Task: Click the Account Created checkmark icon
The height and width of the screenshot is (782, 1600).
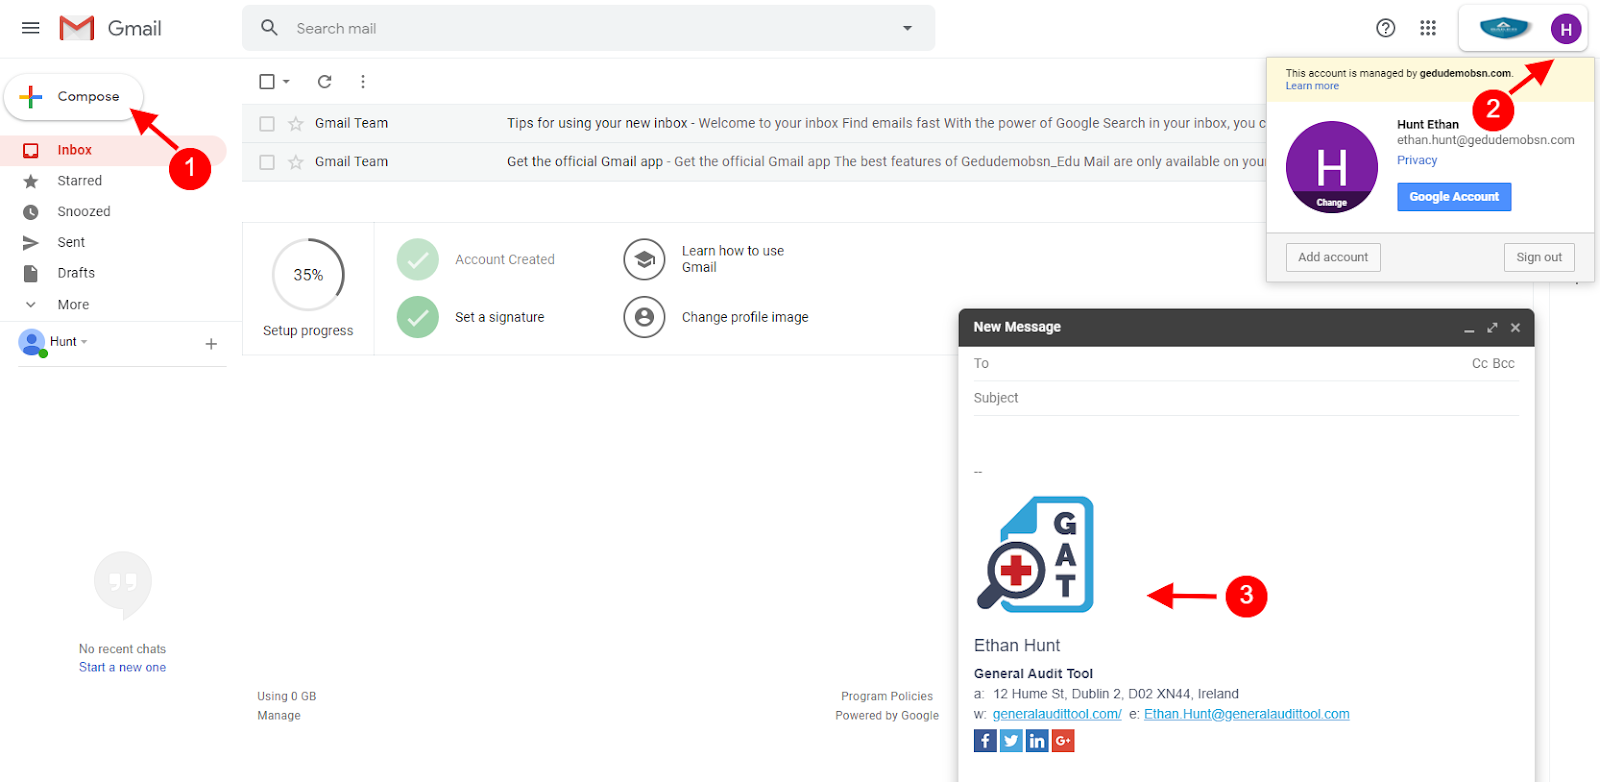Action: click(x=418, y=259)
